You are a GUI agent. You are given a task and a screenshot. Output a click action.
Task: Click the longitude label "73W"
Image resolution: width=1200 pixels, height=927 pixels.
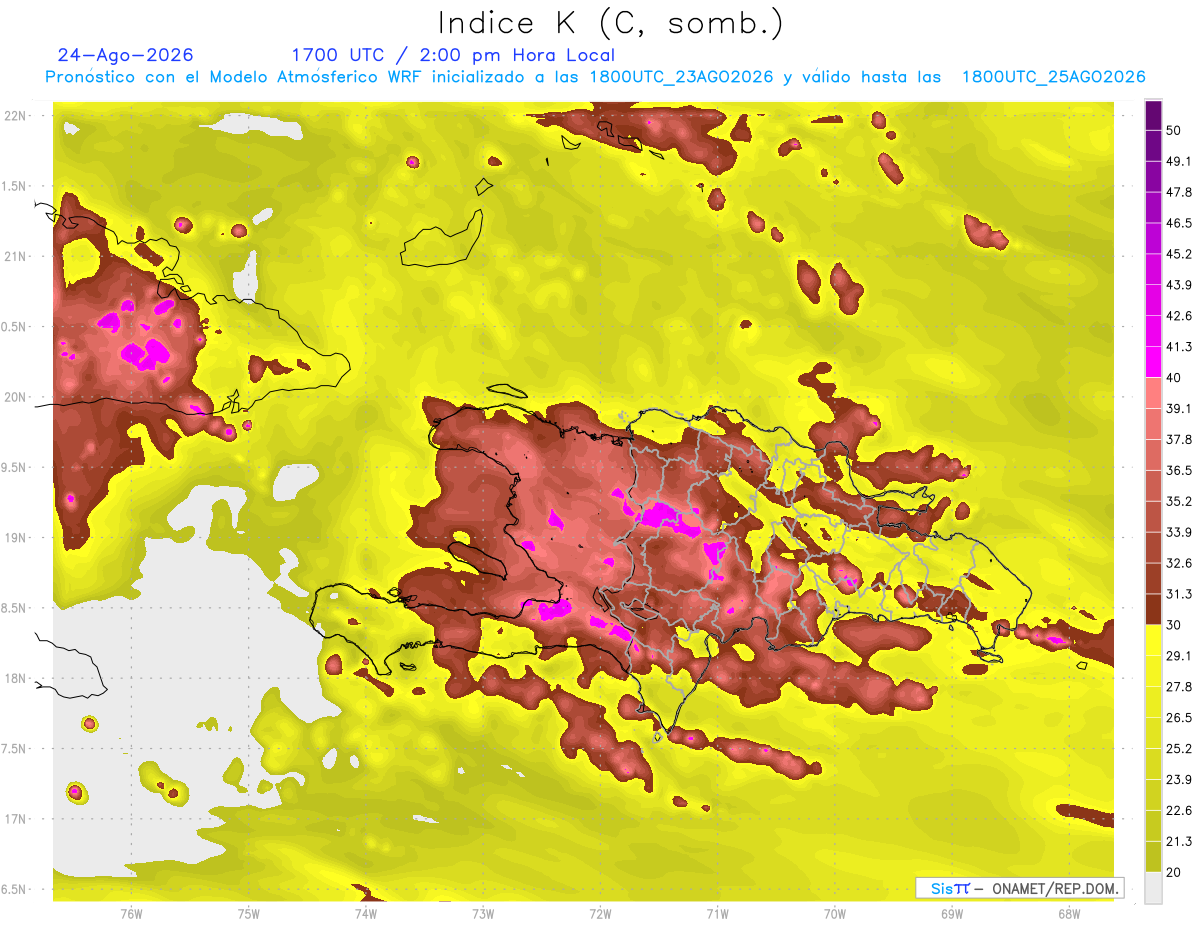tap(483, 913)
